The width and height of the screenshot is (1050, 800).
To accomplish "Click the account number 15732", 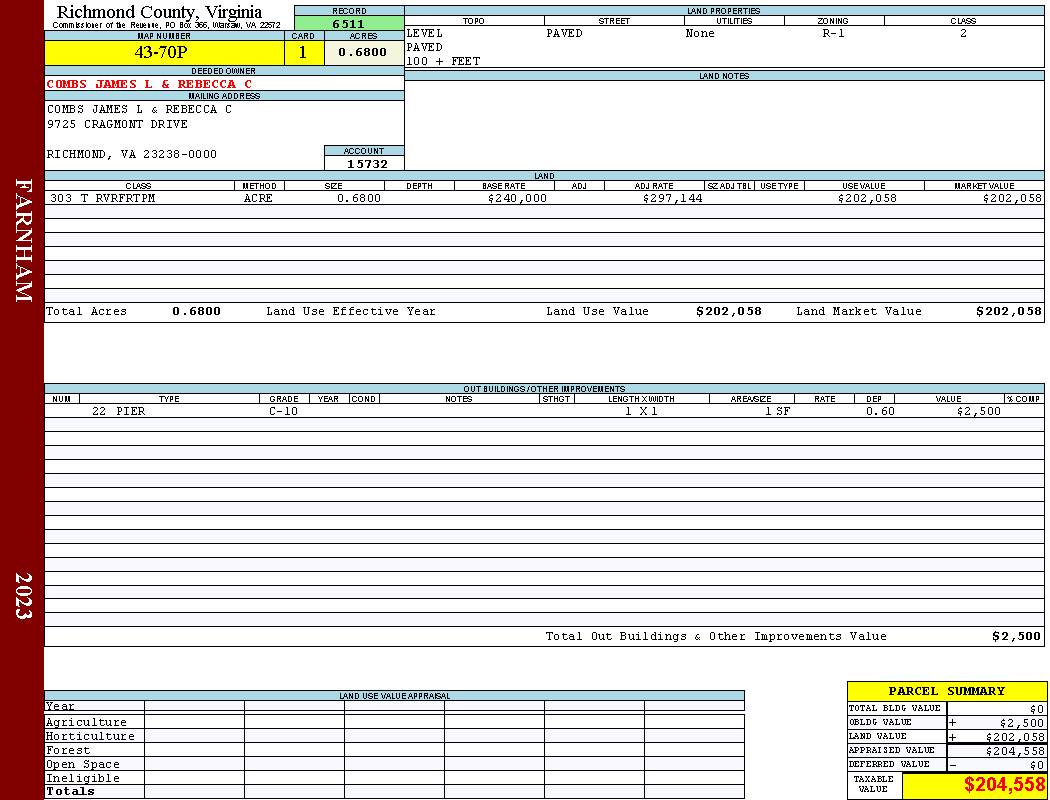I will click(x=367, y=164).
